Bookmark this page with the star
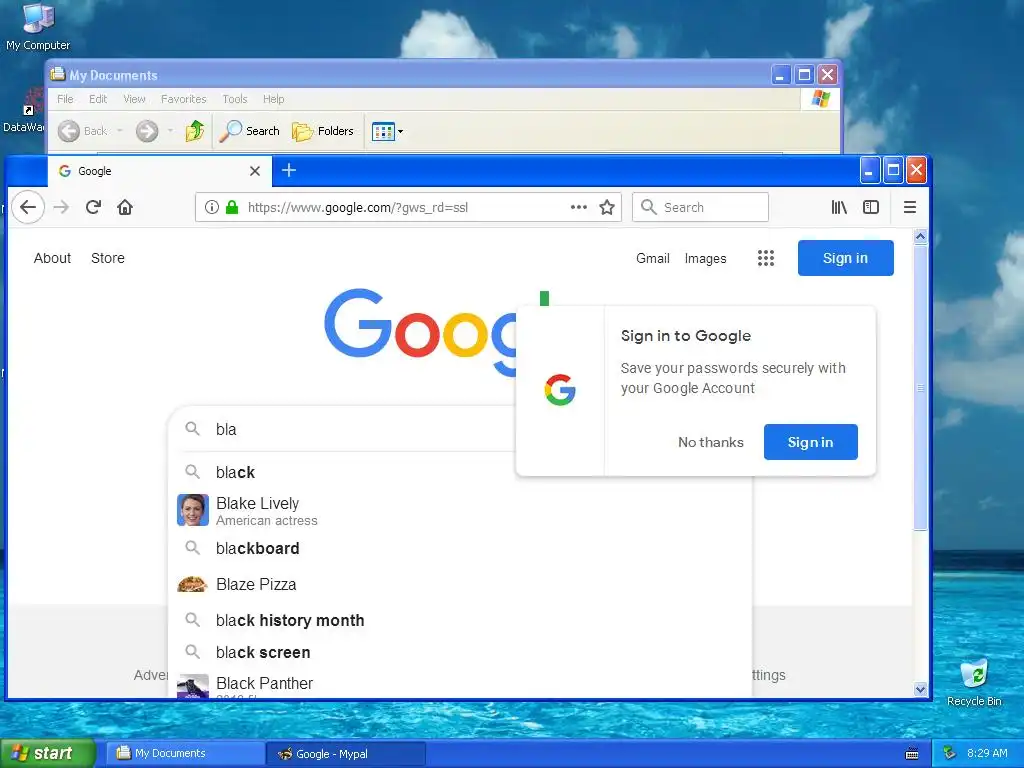The width and height of the screenshot is (1024, 768). 607,207
